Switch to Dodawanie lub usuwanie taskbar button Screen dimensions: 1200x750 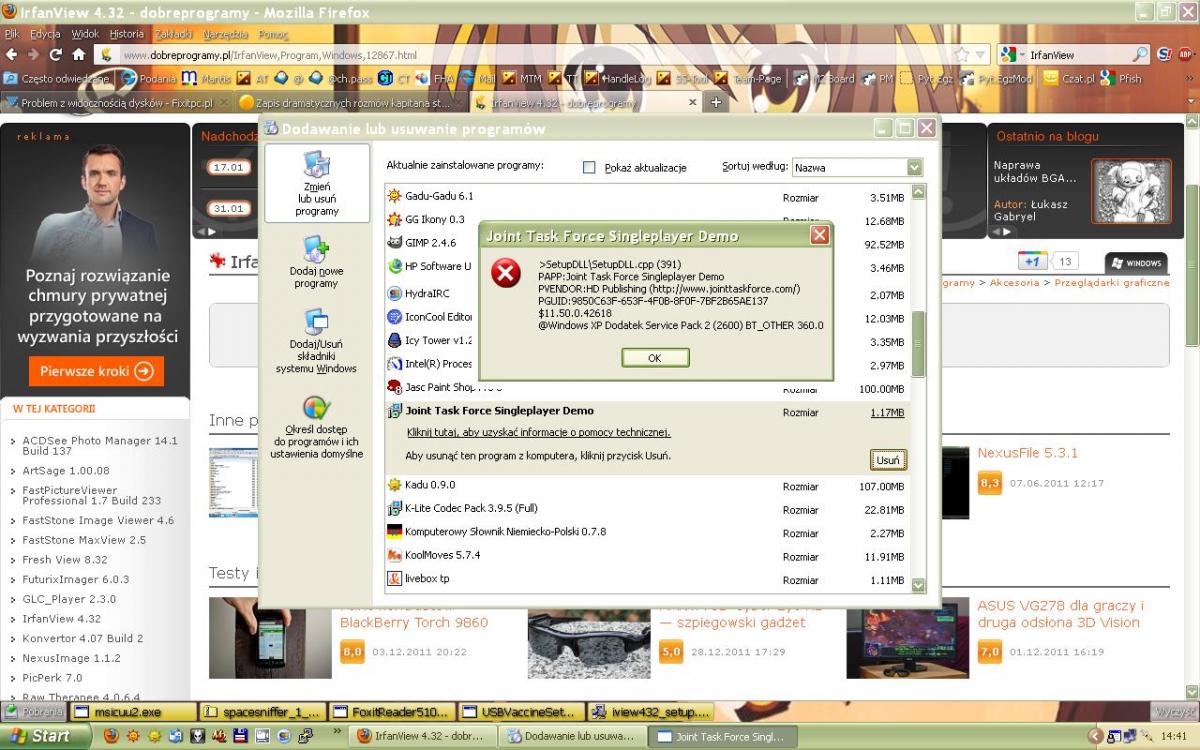click(571, 736)
